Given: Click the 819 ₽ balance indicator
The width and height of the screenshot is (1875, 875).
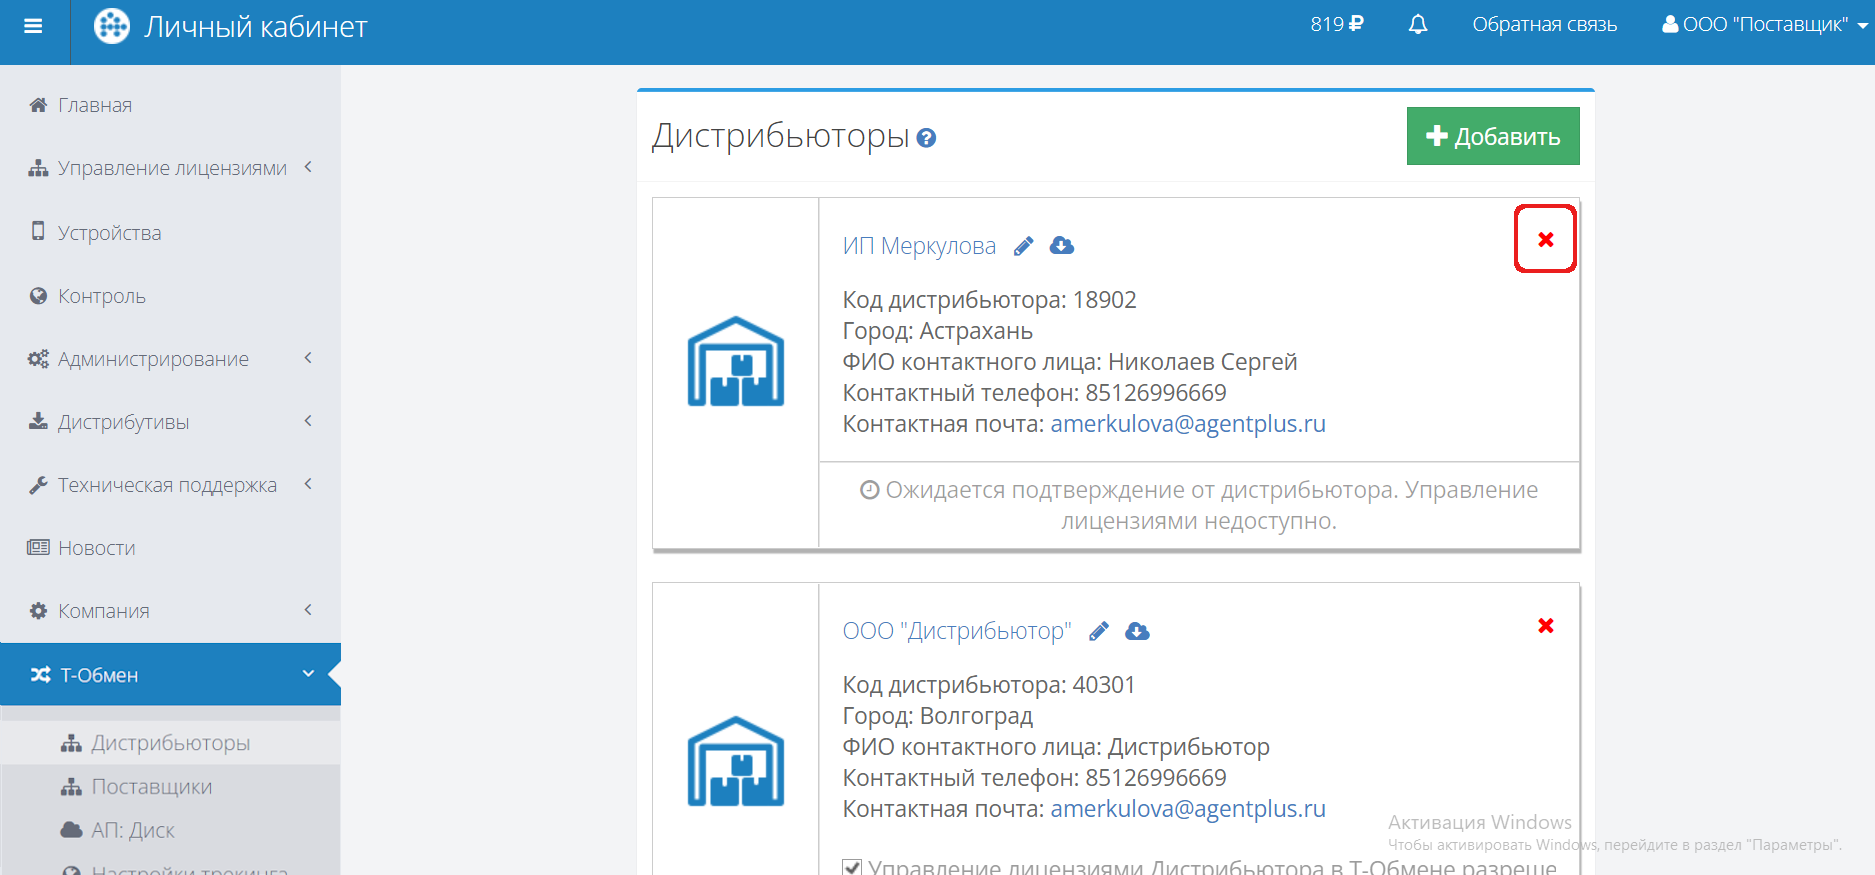Looking at the screenshot, I should 1336,24.
